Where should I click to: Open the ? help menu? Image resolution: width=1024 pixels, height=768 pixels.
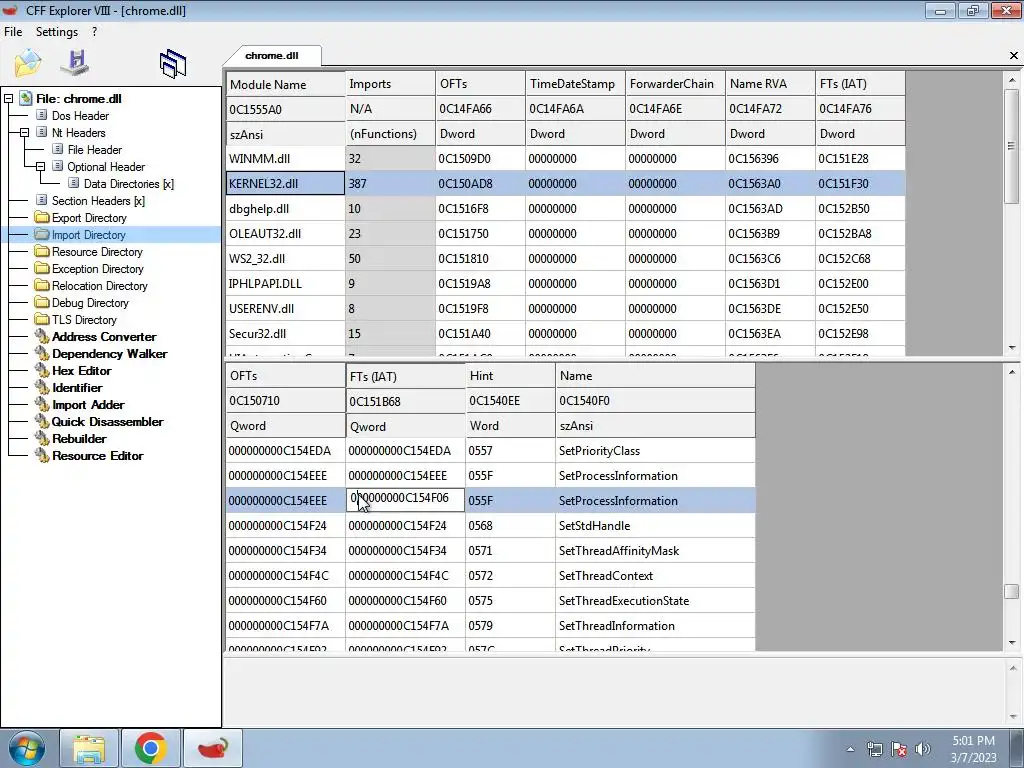[x=95, y=31]
